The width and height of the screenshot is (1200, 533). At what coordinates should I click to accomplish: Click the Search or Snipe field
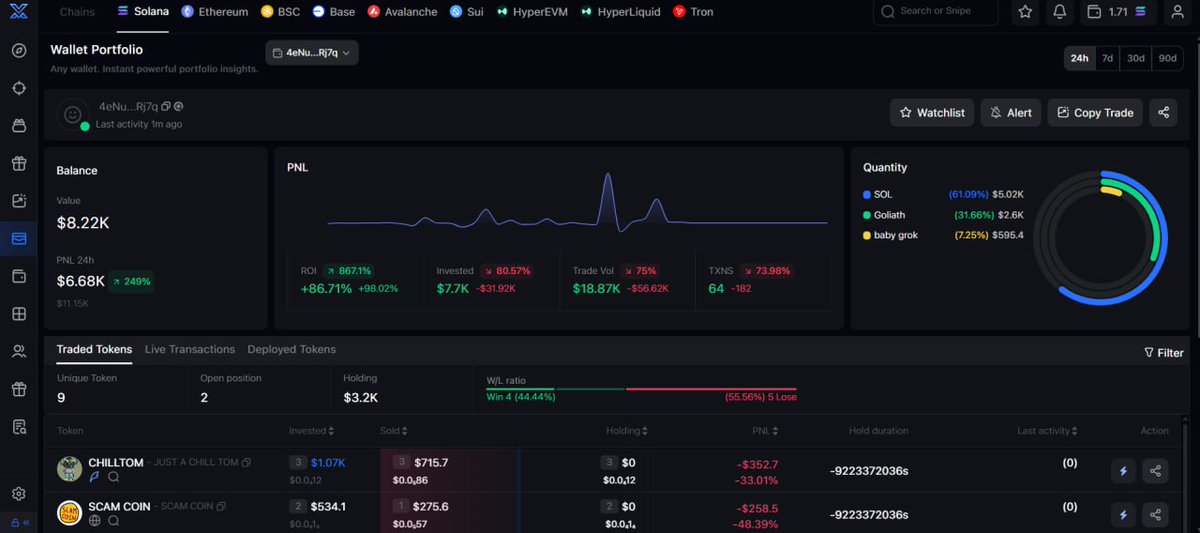point(935,12)
